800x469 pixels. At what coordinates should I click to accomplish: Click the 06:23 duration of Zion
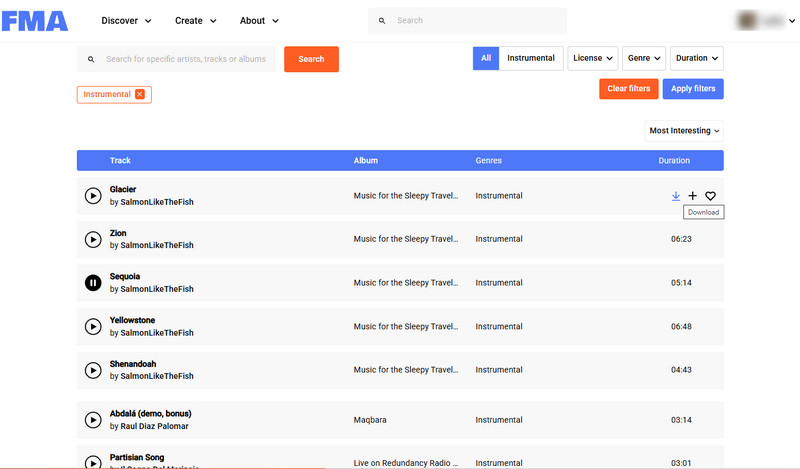click(x=681, y=239)
